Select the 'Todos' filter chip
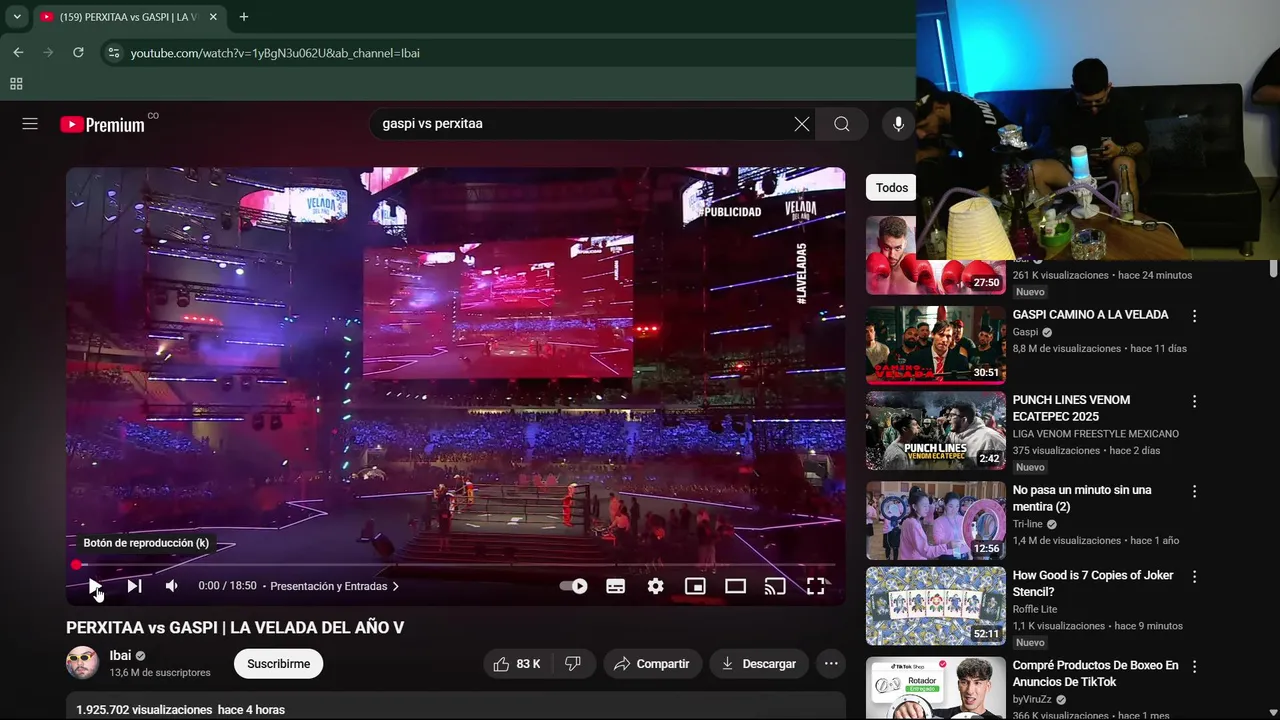The width and height of the screenshot is (1280, 720). (x=891, y=187)
